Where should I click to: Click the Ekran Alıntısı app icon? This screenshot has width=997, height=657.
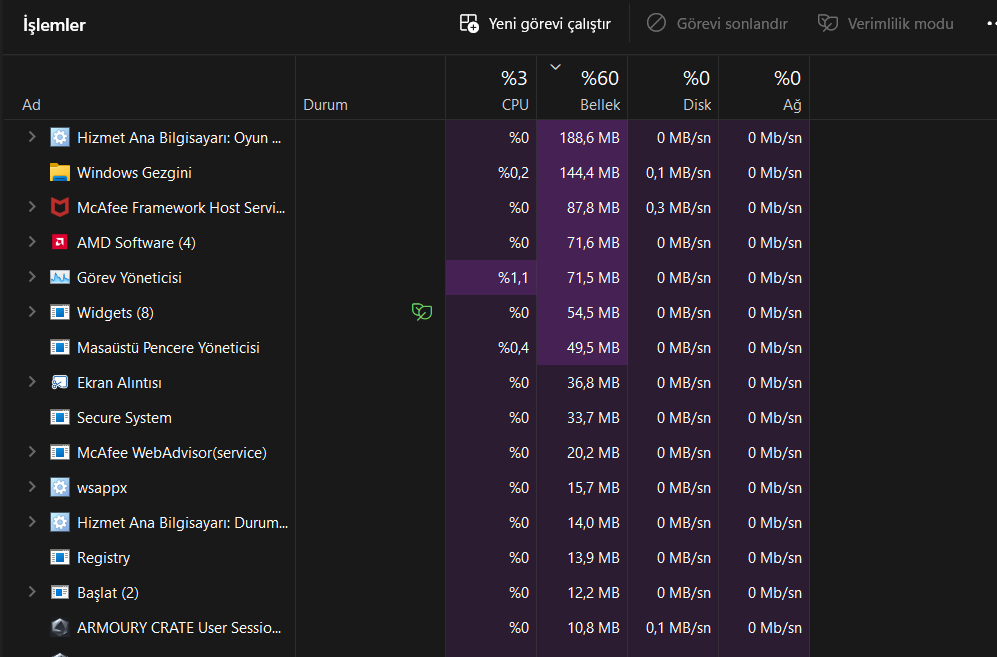coord(60,382)
